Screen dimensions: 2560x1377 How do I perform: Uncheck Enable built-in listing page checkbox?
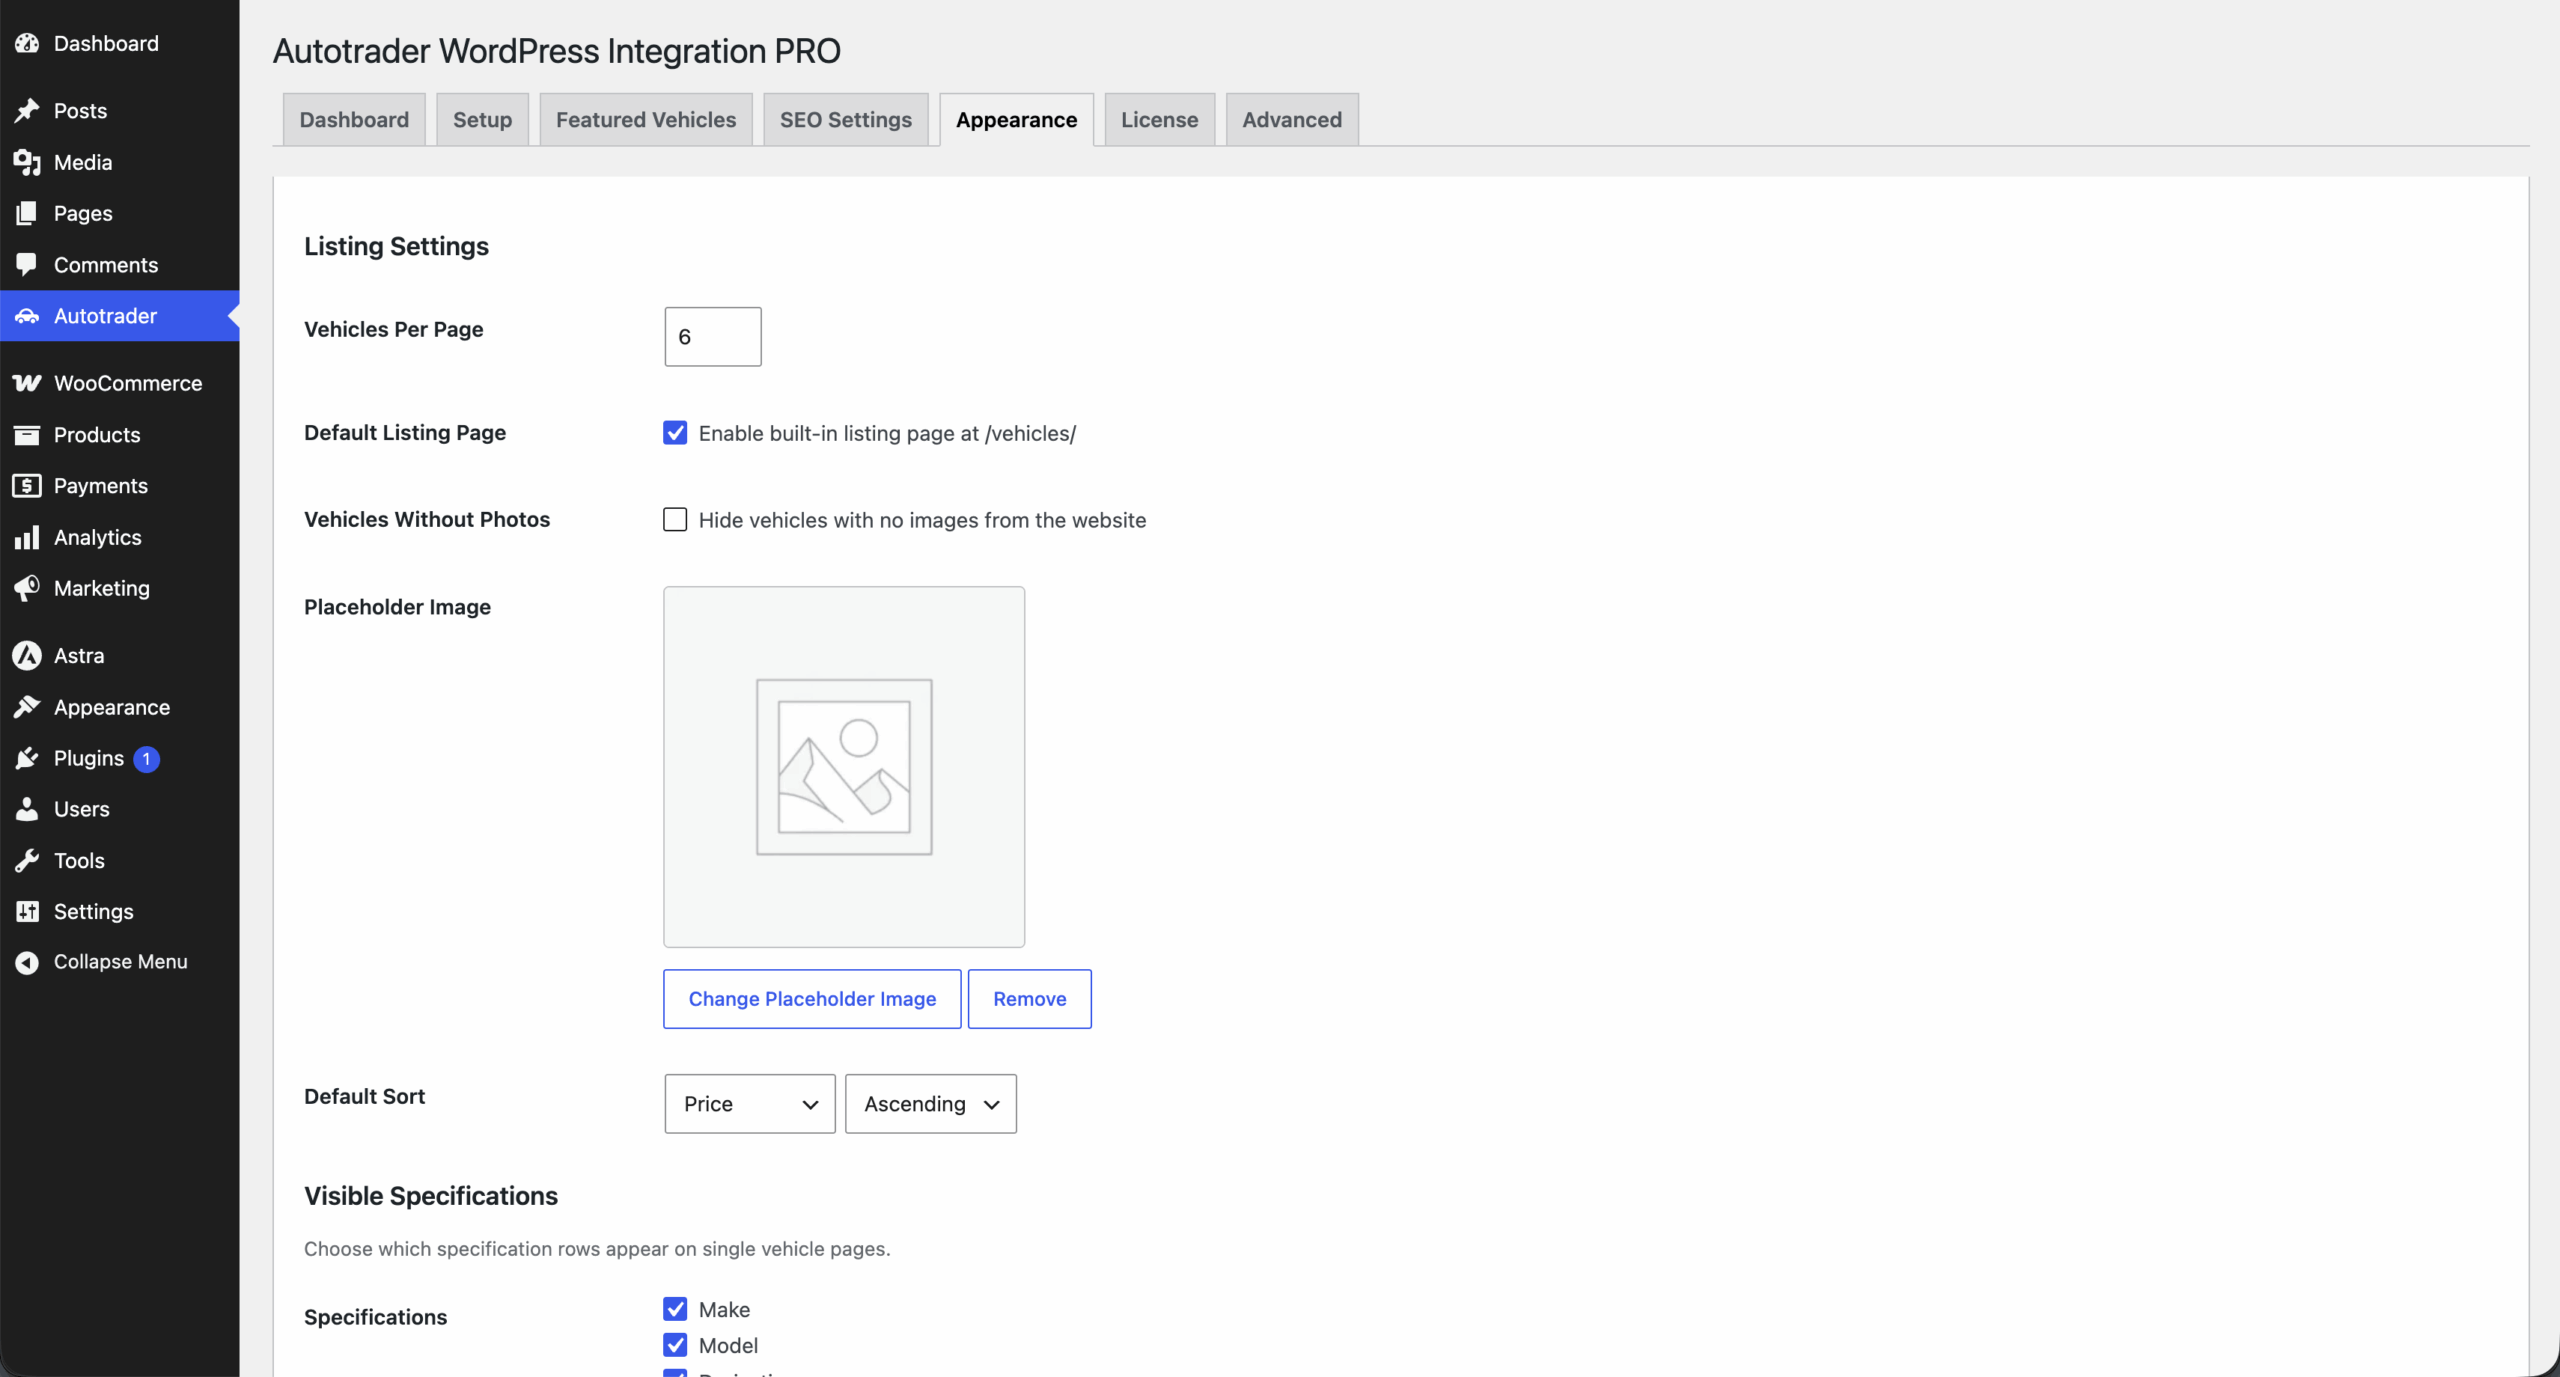[675, 433]
